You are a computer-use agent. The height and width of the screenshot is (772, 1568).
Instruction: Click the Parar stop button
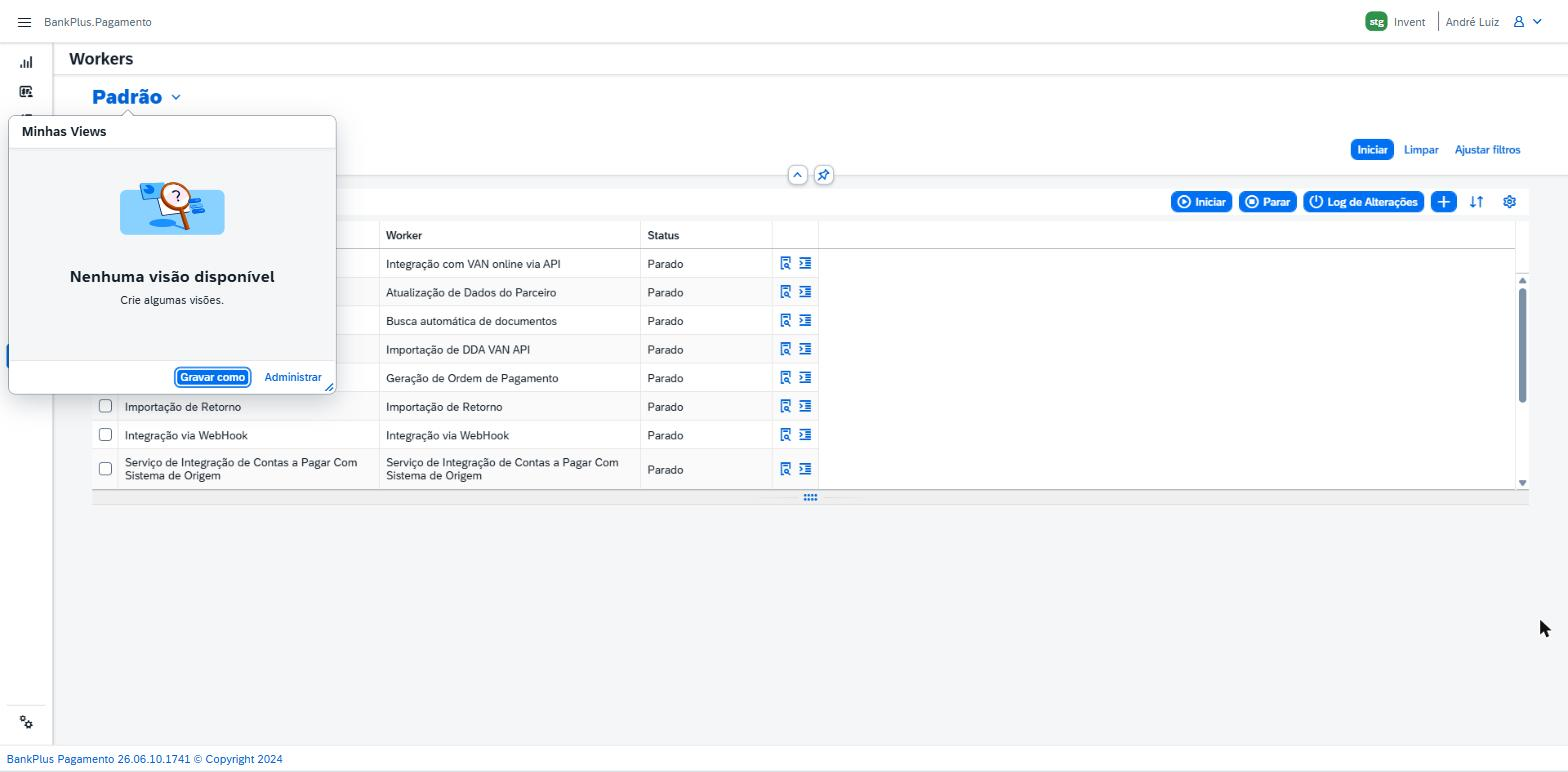click(1267, 202)
